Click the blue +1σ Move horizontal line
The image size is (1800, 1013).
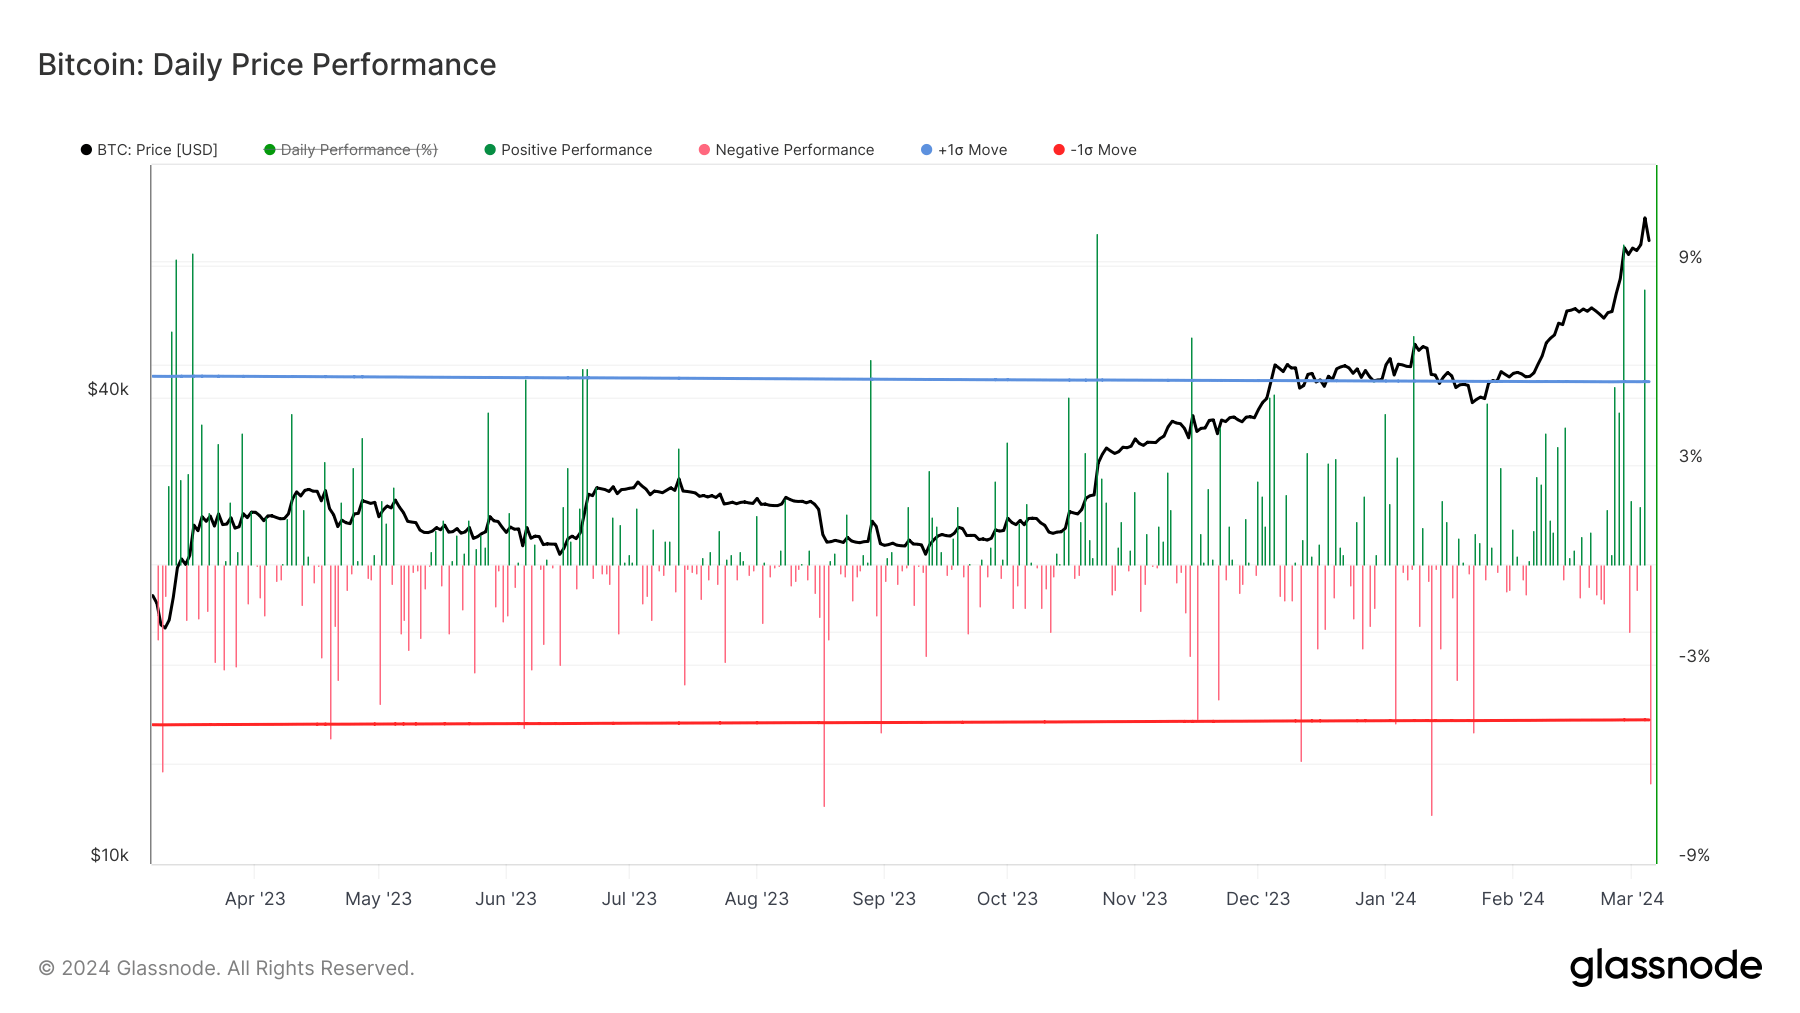[x=900, y=380]
